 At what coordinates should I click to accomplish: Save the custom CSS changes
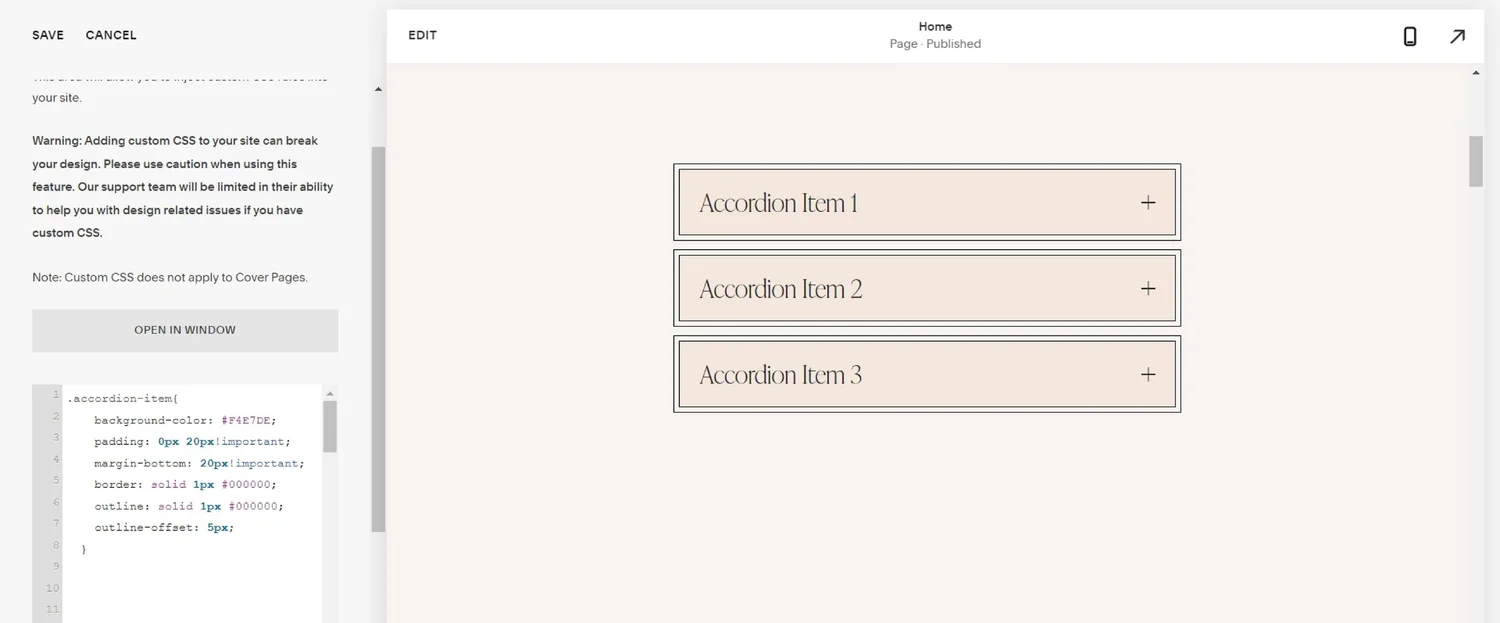(47, 35)
